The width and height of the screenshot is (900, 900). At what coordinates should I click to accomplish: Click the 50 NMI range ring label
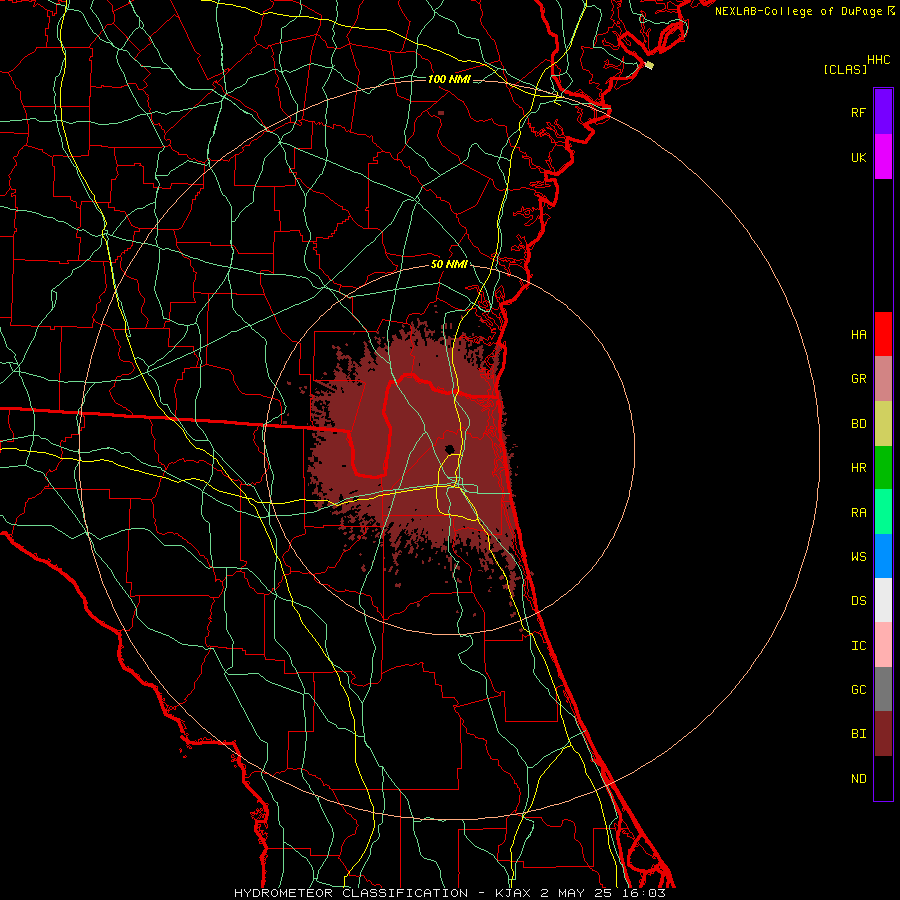pyautogui.click(x=449, y=265)
